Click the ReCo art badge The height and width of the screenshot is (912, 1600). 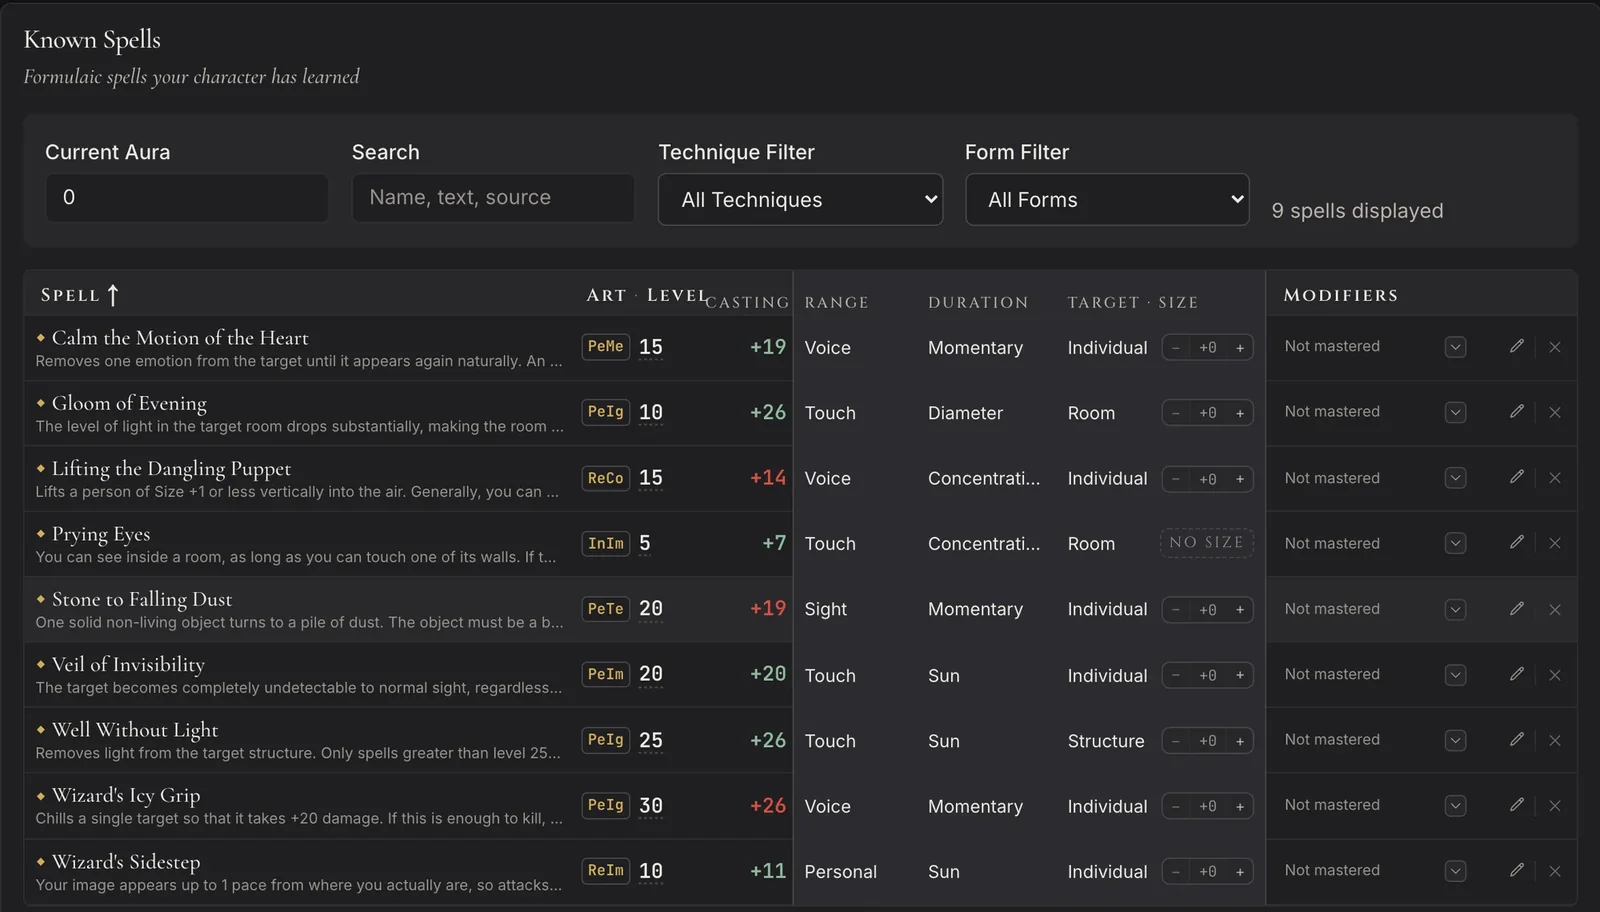[606, 478]
